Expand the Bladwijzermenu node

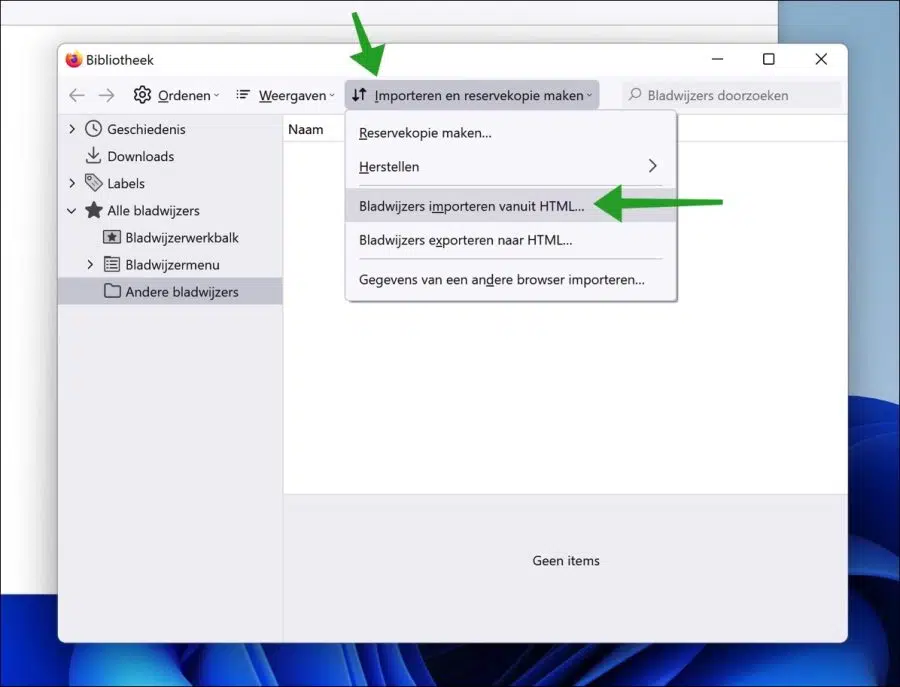[91, 265]
